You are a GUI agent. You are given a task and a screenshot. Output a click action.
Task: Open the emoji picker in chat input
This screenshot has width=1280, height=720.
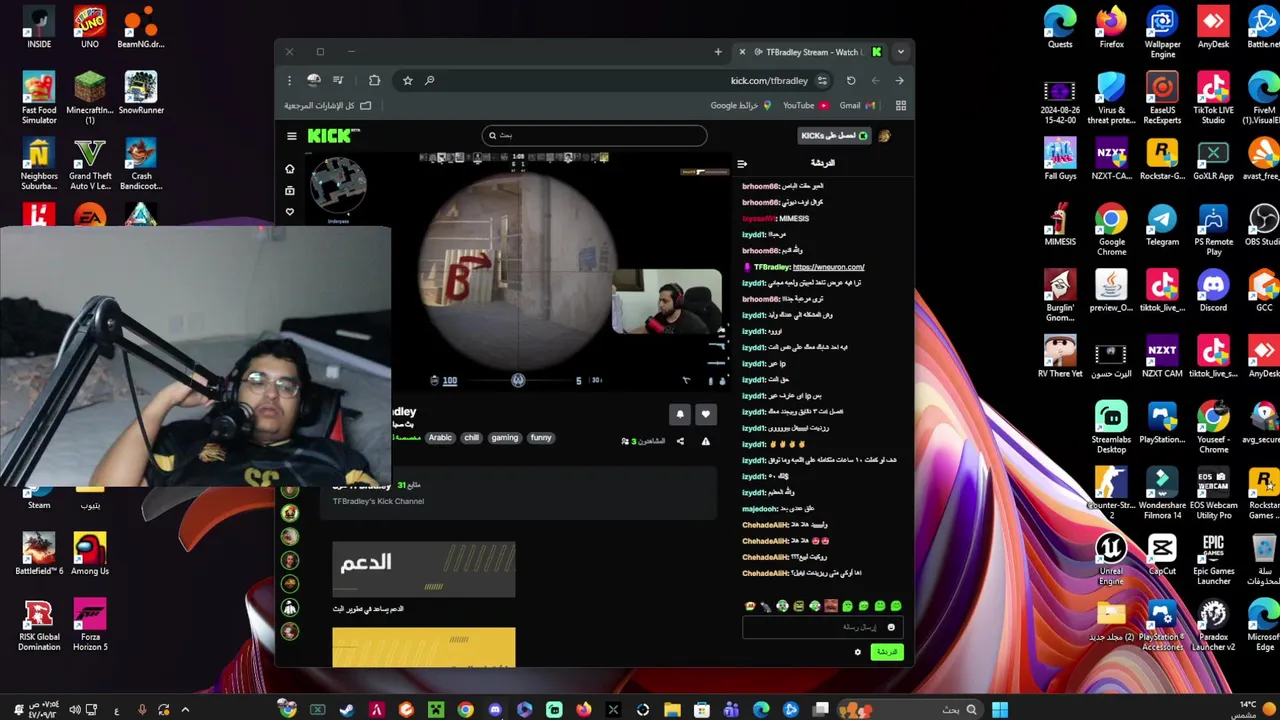[x=891, y=627]
